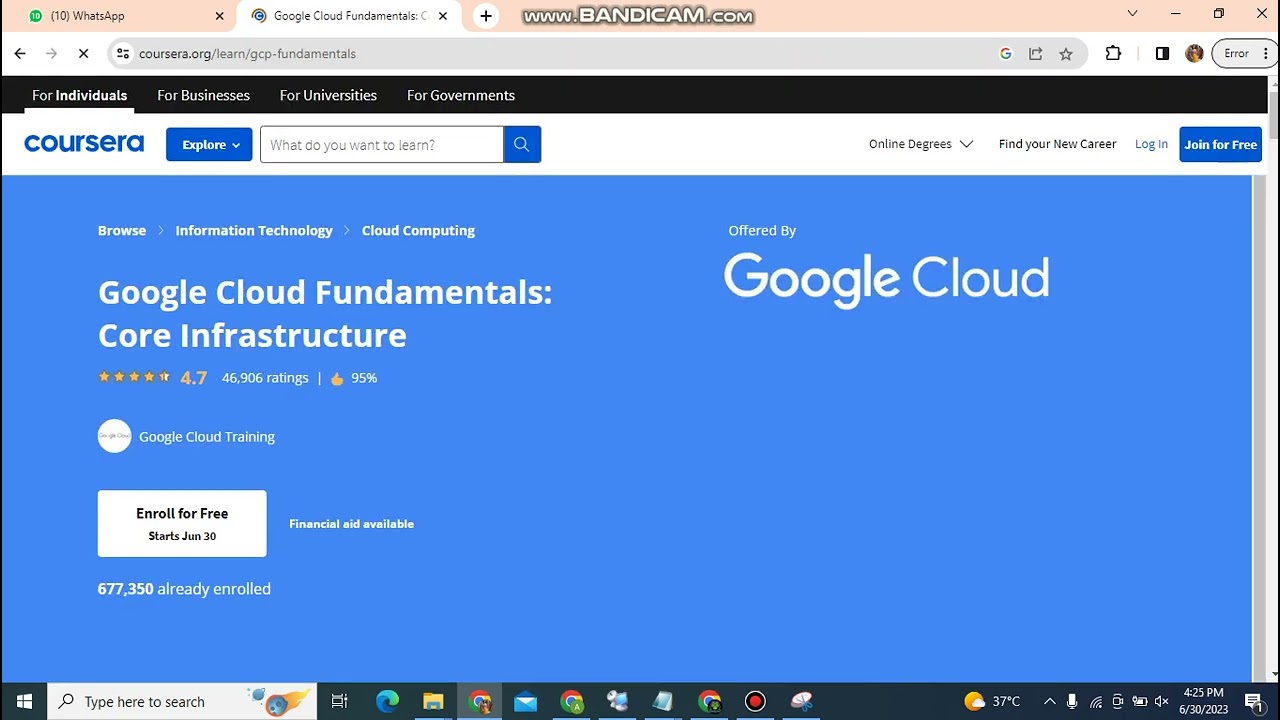Launch Microsoft Edge from taskbar
This screenshot has height=720, width=1280.
coord(387,701)
